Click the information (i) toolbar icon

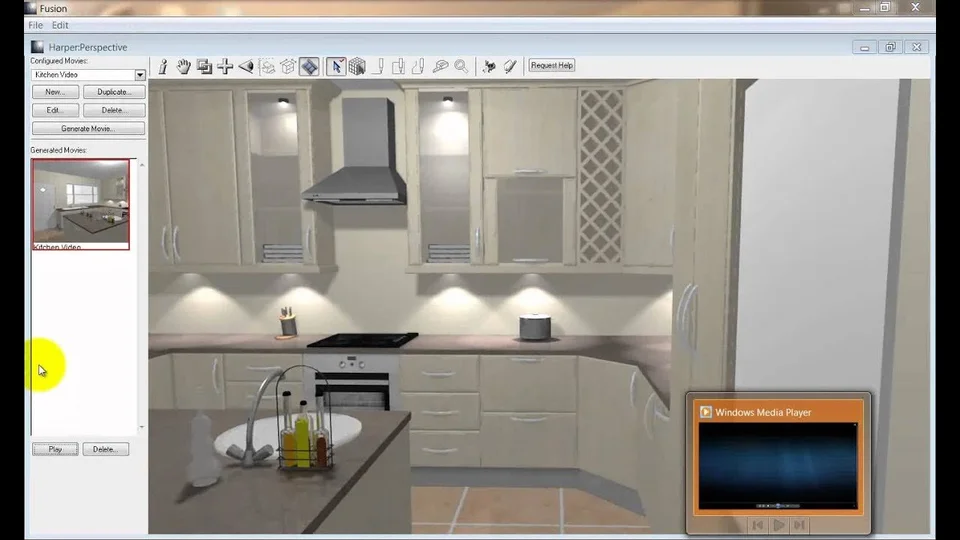(x=163, y=66)
